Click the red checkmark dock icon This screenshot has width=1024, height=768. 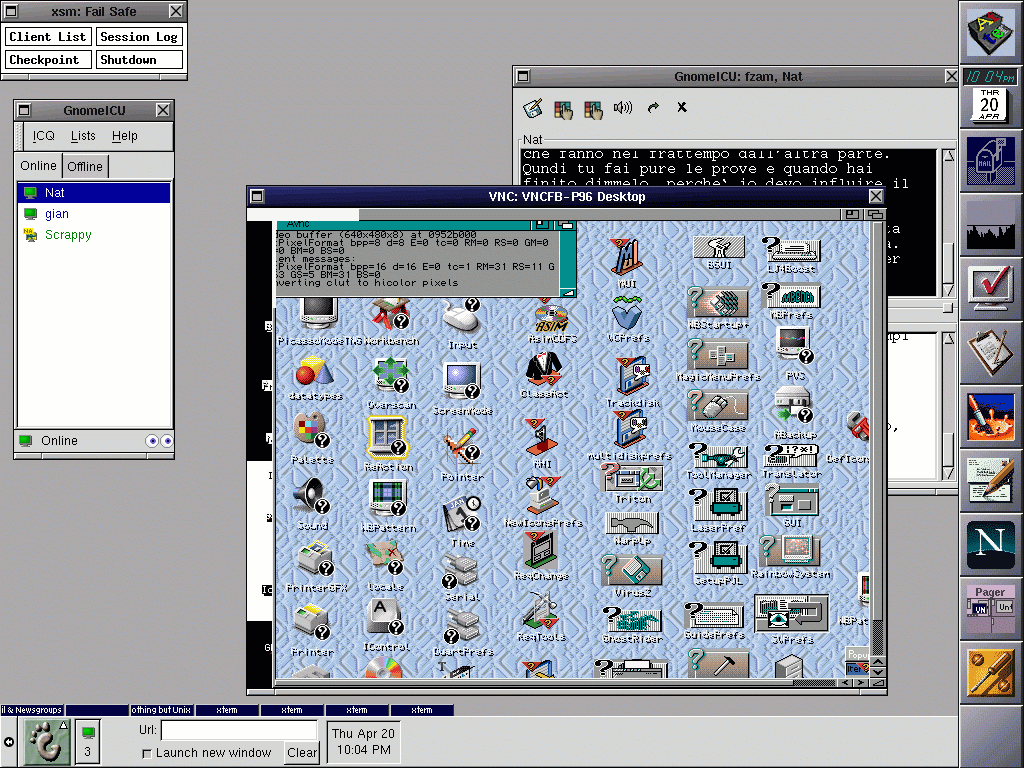[x=990, y=287]
